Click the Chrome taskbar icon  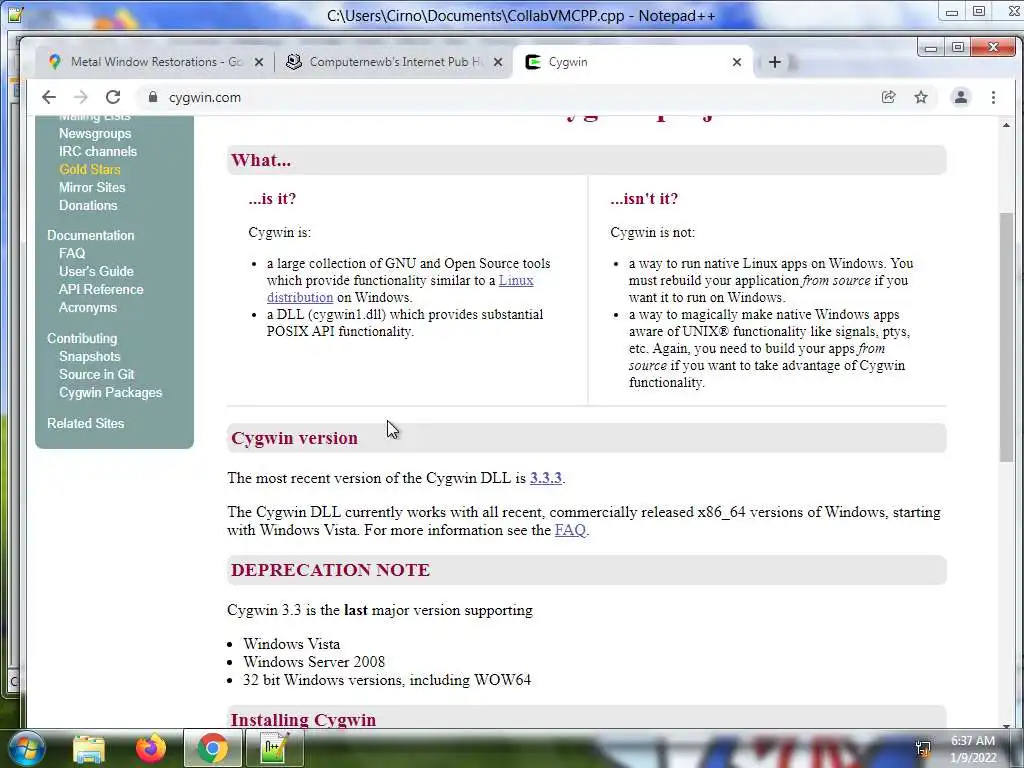[212, 748]
